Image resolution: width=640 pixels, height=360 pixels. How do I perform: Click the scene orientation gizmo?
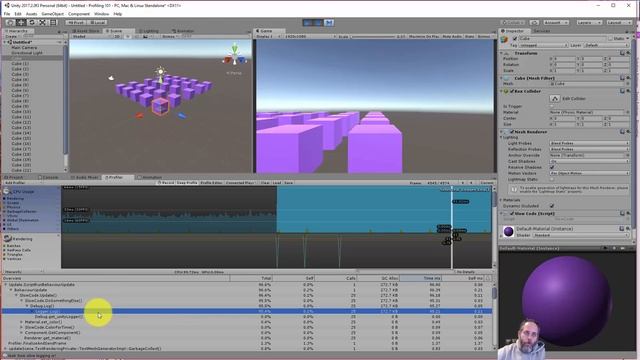(x=234, y=56)
